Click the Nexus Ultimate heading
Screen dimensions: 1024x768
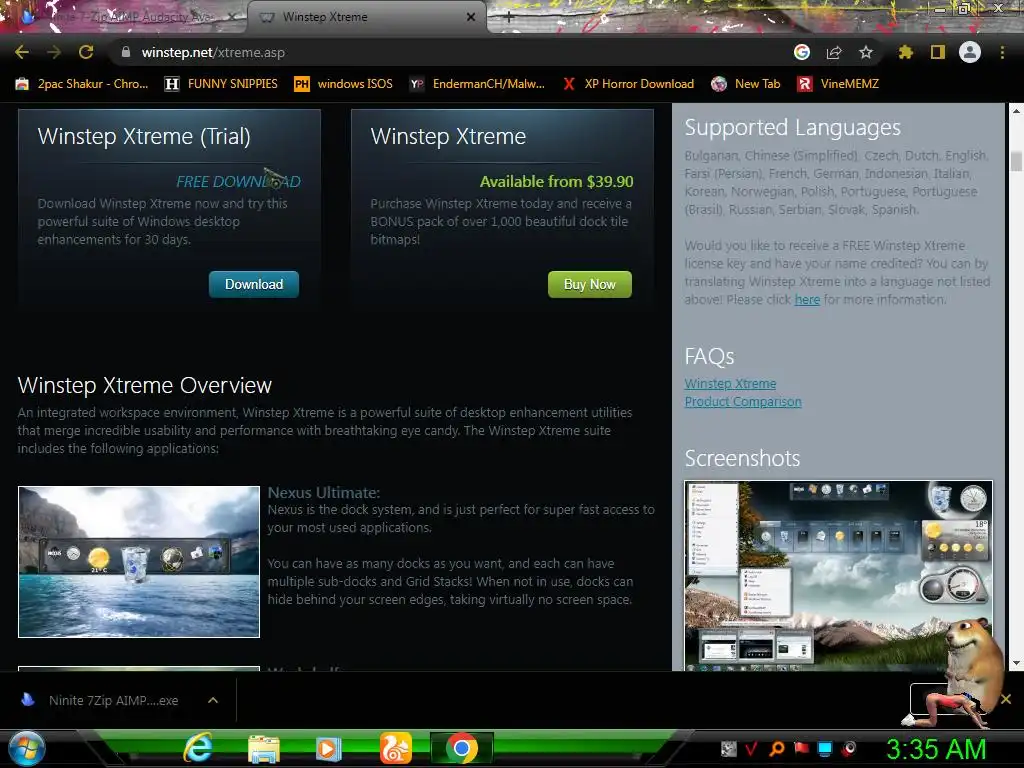(323, 492)
